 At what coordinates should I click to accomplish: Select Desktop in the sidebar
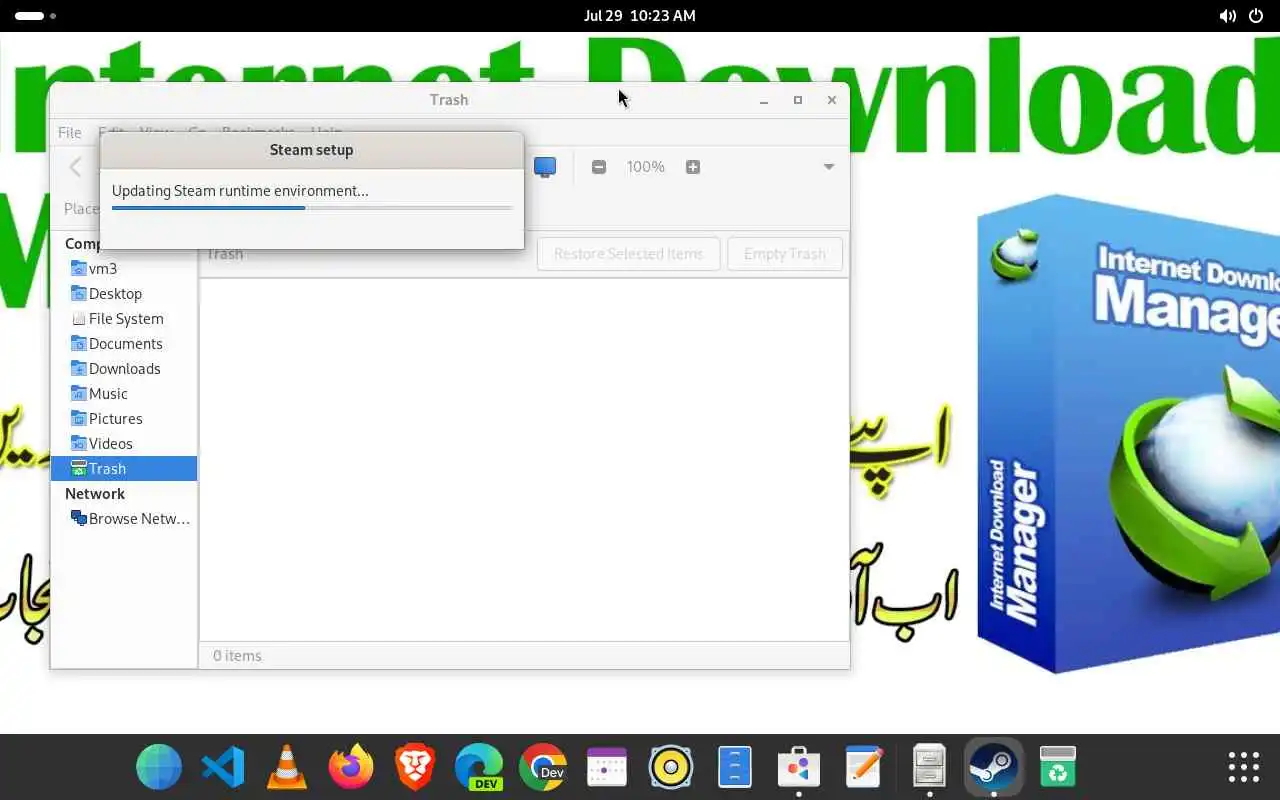tap(124, 293)
